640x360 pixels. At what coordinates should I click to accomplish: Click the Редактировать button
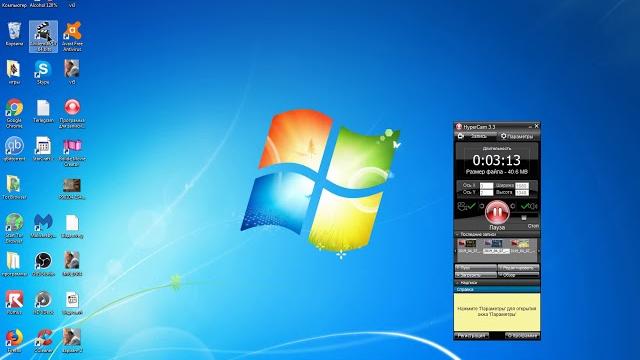click(x=518, y=268)
